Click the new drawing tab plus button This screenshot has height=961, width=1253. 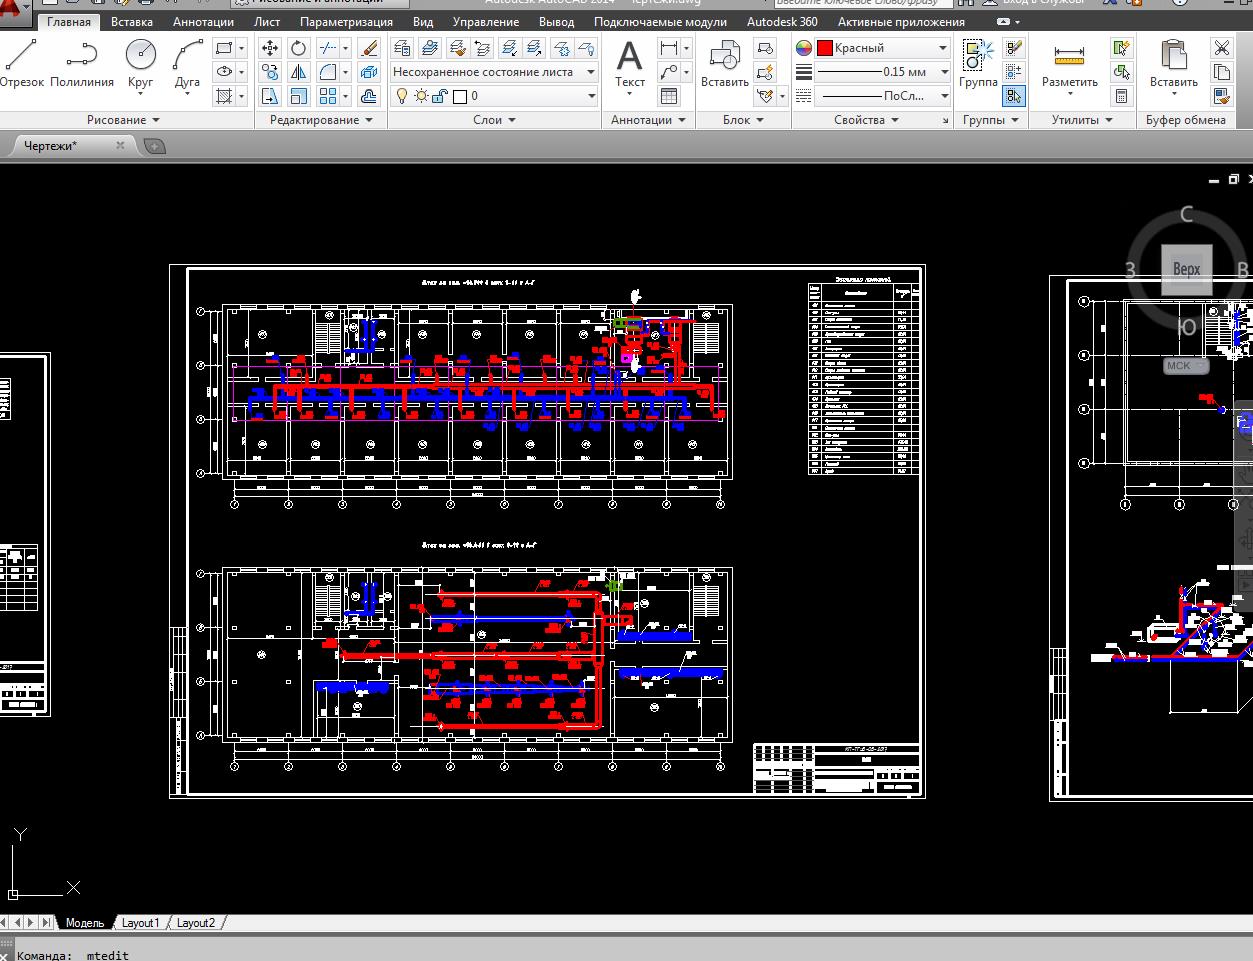154,146
